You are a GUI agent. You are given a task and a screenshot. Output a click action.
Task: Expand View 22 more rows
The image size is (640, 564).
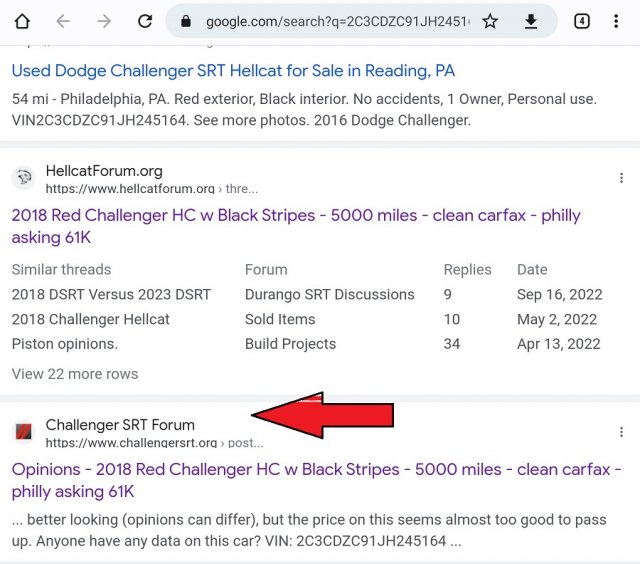click(75, 374)
